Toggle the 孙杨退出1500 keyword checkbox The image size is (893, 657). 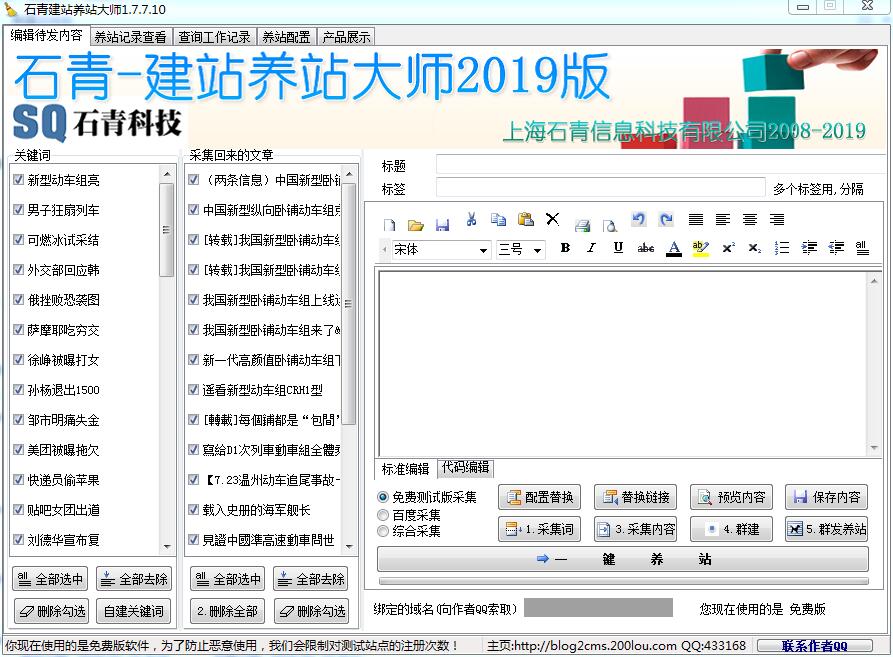19,390
